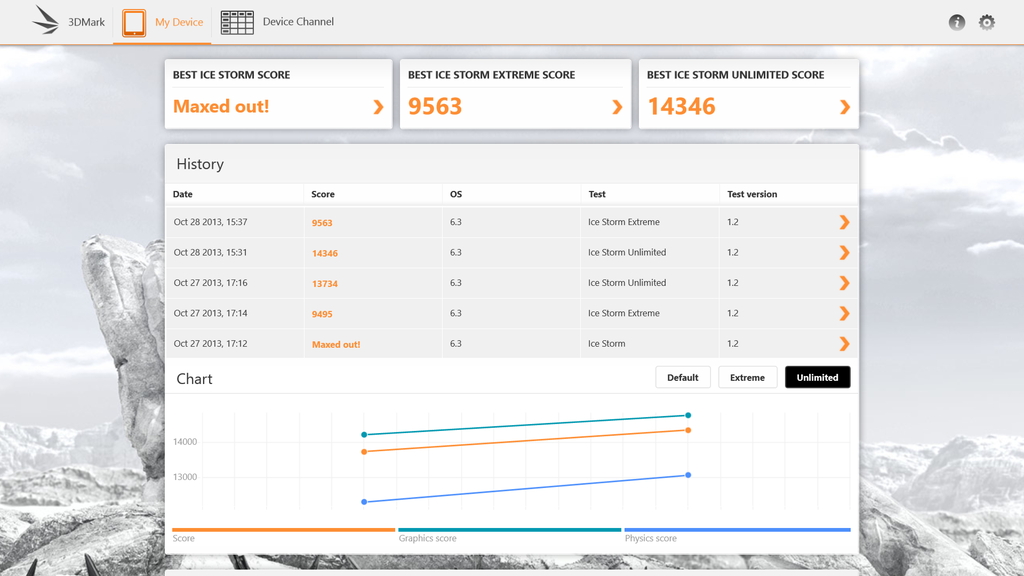Open the Device Channel grid icon
This screenshot has height=576, width=1024.
point(237,22)
